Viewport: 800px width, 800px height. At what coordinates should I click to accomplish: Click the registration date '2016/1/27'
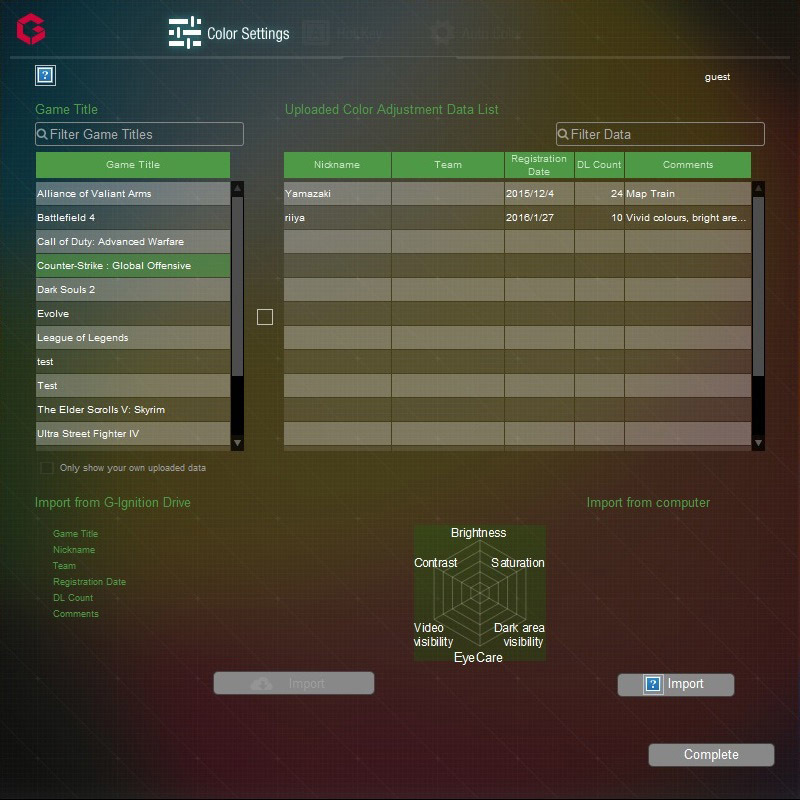coord(539,217)
